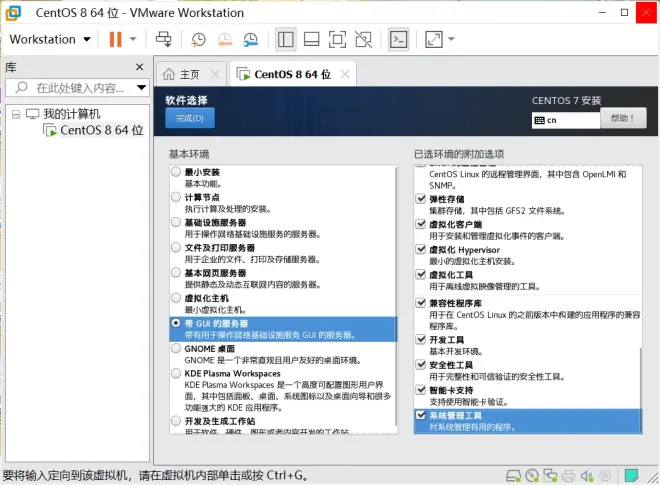The width and height of the screenshot is (660, 485).
Task: Select the GNOME 桌面 radio option
Action: click(176, 348)
